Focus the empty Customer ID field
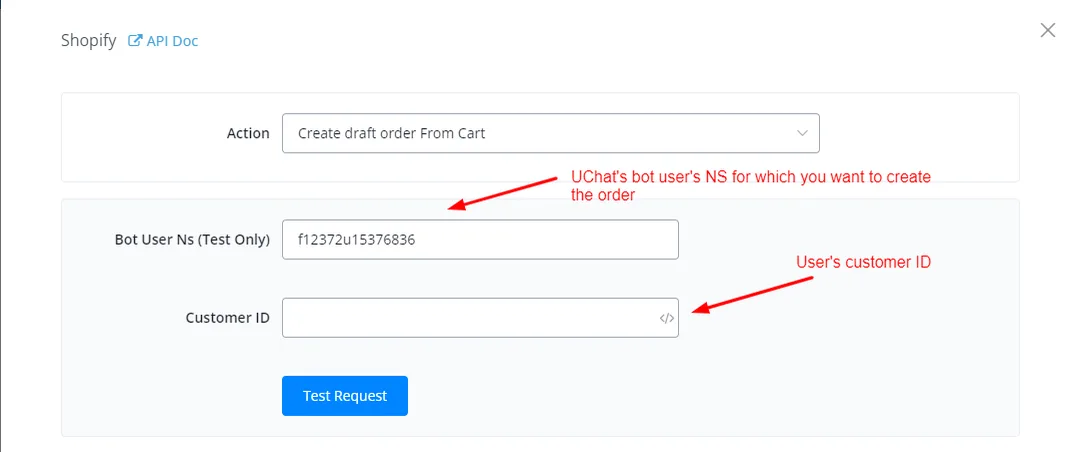This screenshot has height=452, width=1071. click(480, 317)
